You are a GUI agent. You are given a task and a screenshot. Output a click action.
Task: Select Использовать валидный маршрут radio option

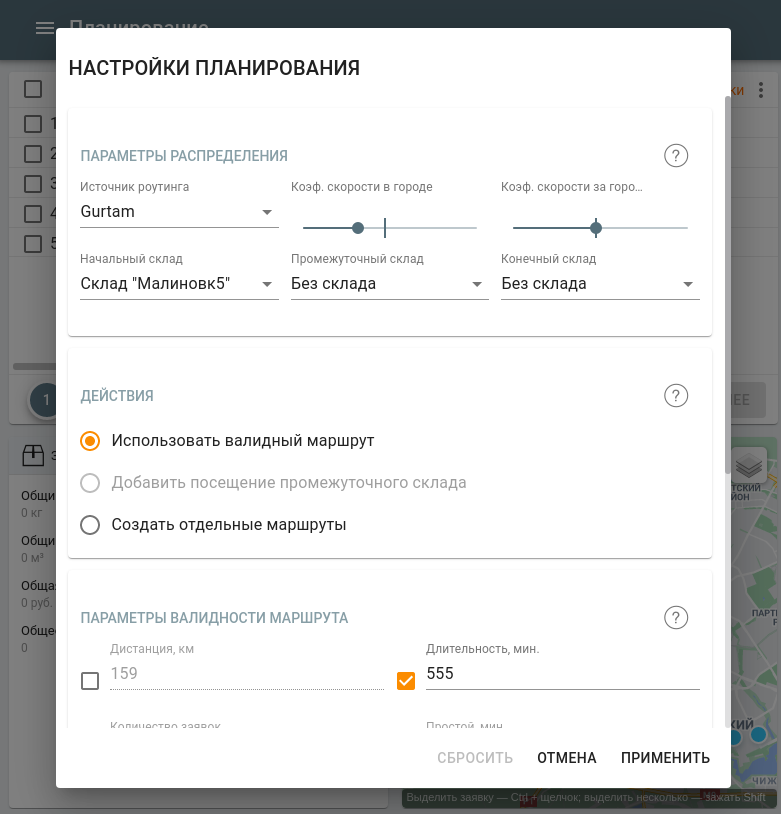[90, 441]
